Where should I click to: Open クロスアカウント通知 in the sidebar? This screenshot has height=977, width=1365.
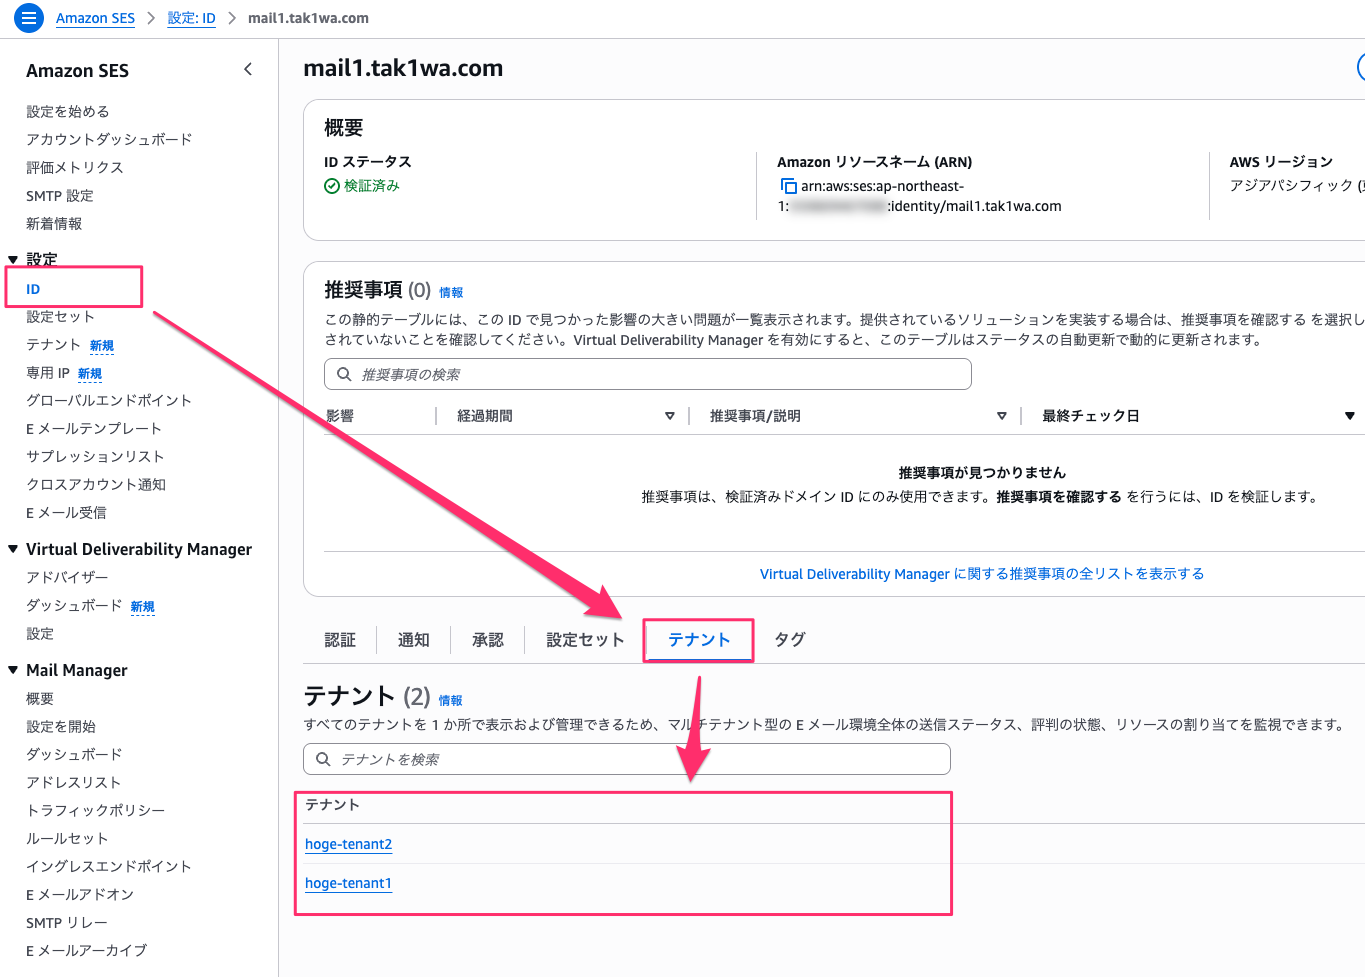(x=96, y=485)
